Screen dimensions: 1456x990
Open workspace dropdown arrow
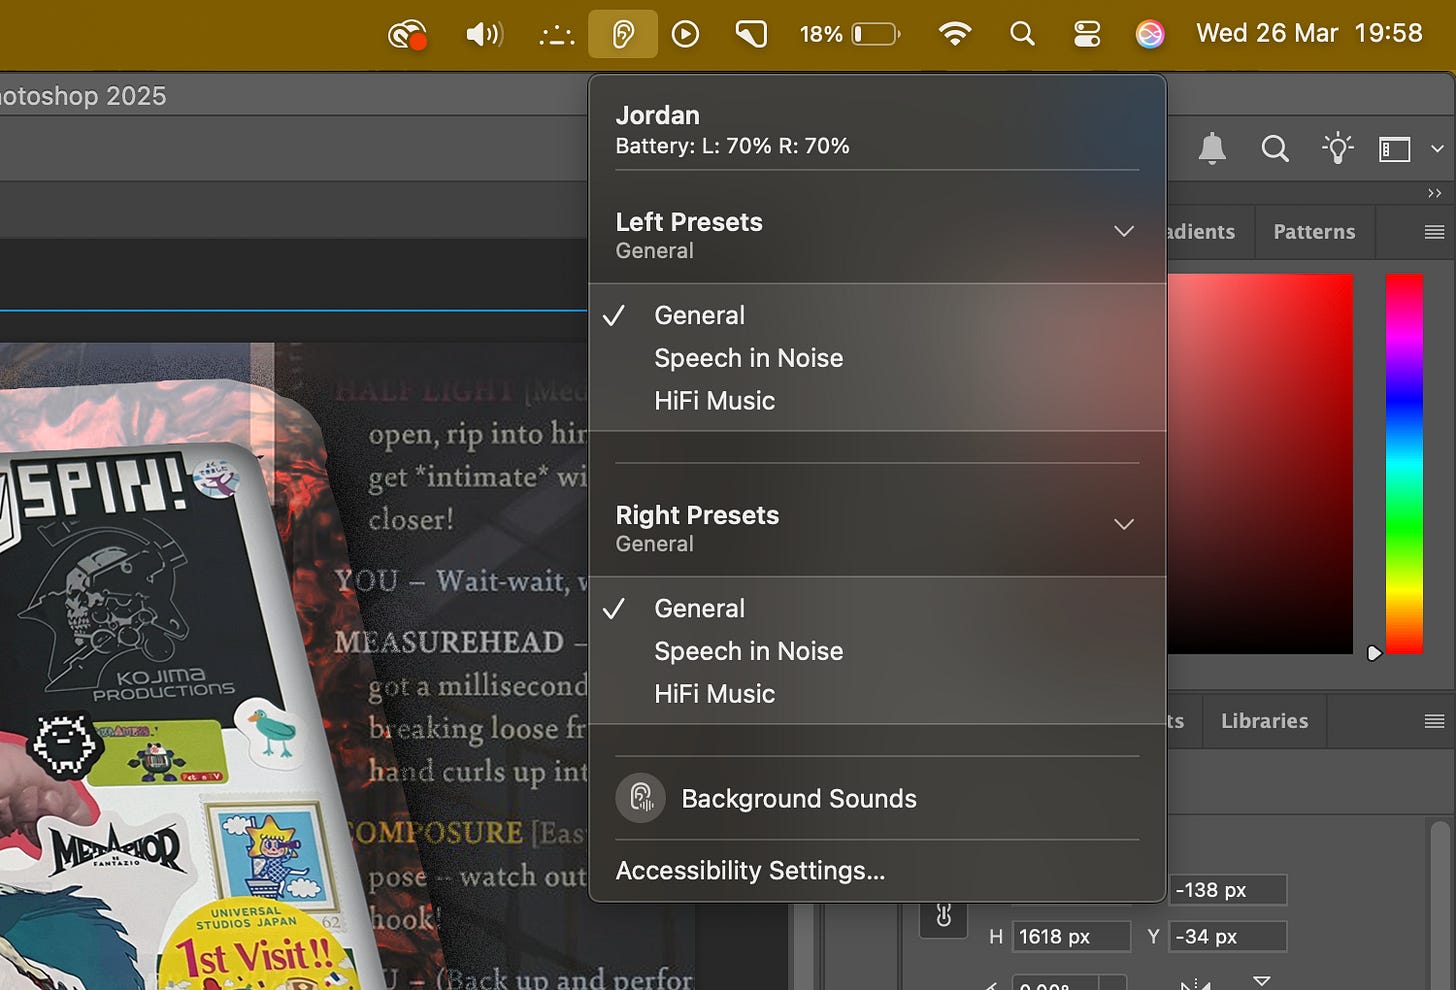tap(1437, 149)
